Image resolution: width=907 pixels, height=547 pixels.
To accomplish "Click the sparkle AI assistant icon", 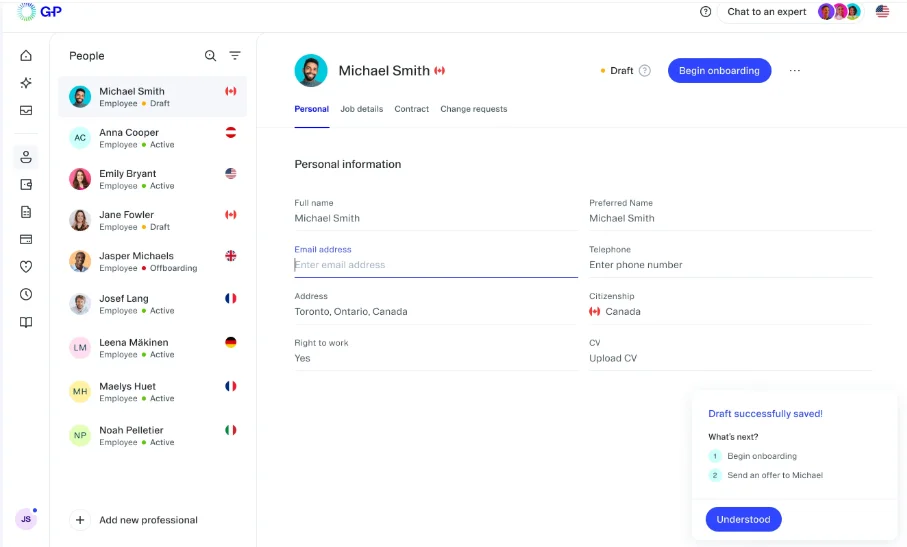I will click(x=26, y=83).
